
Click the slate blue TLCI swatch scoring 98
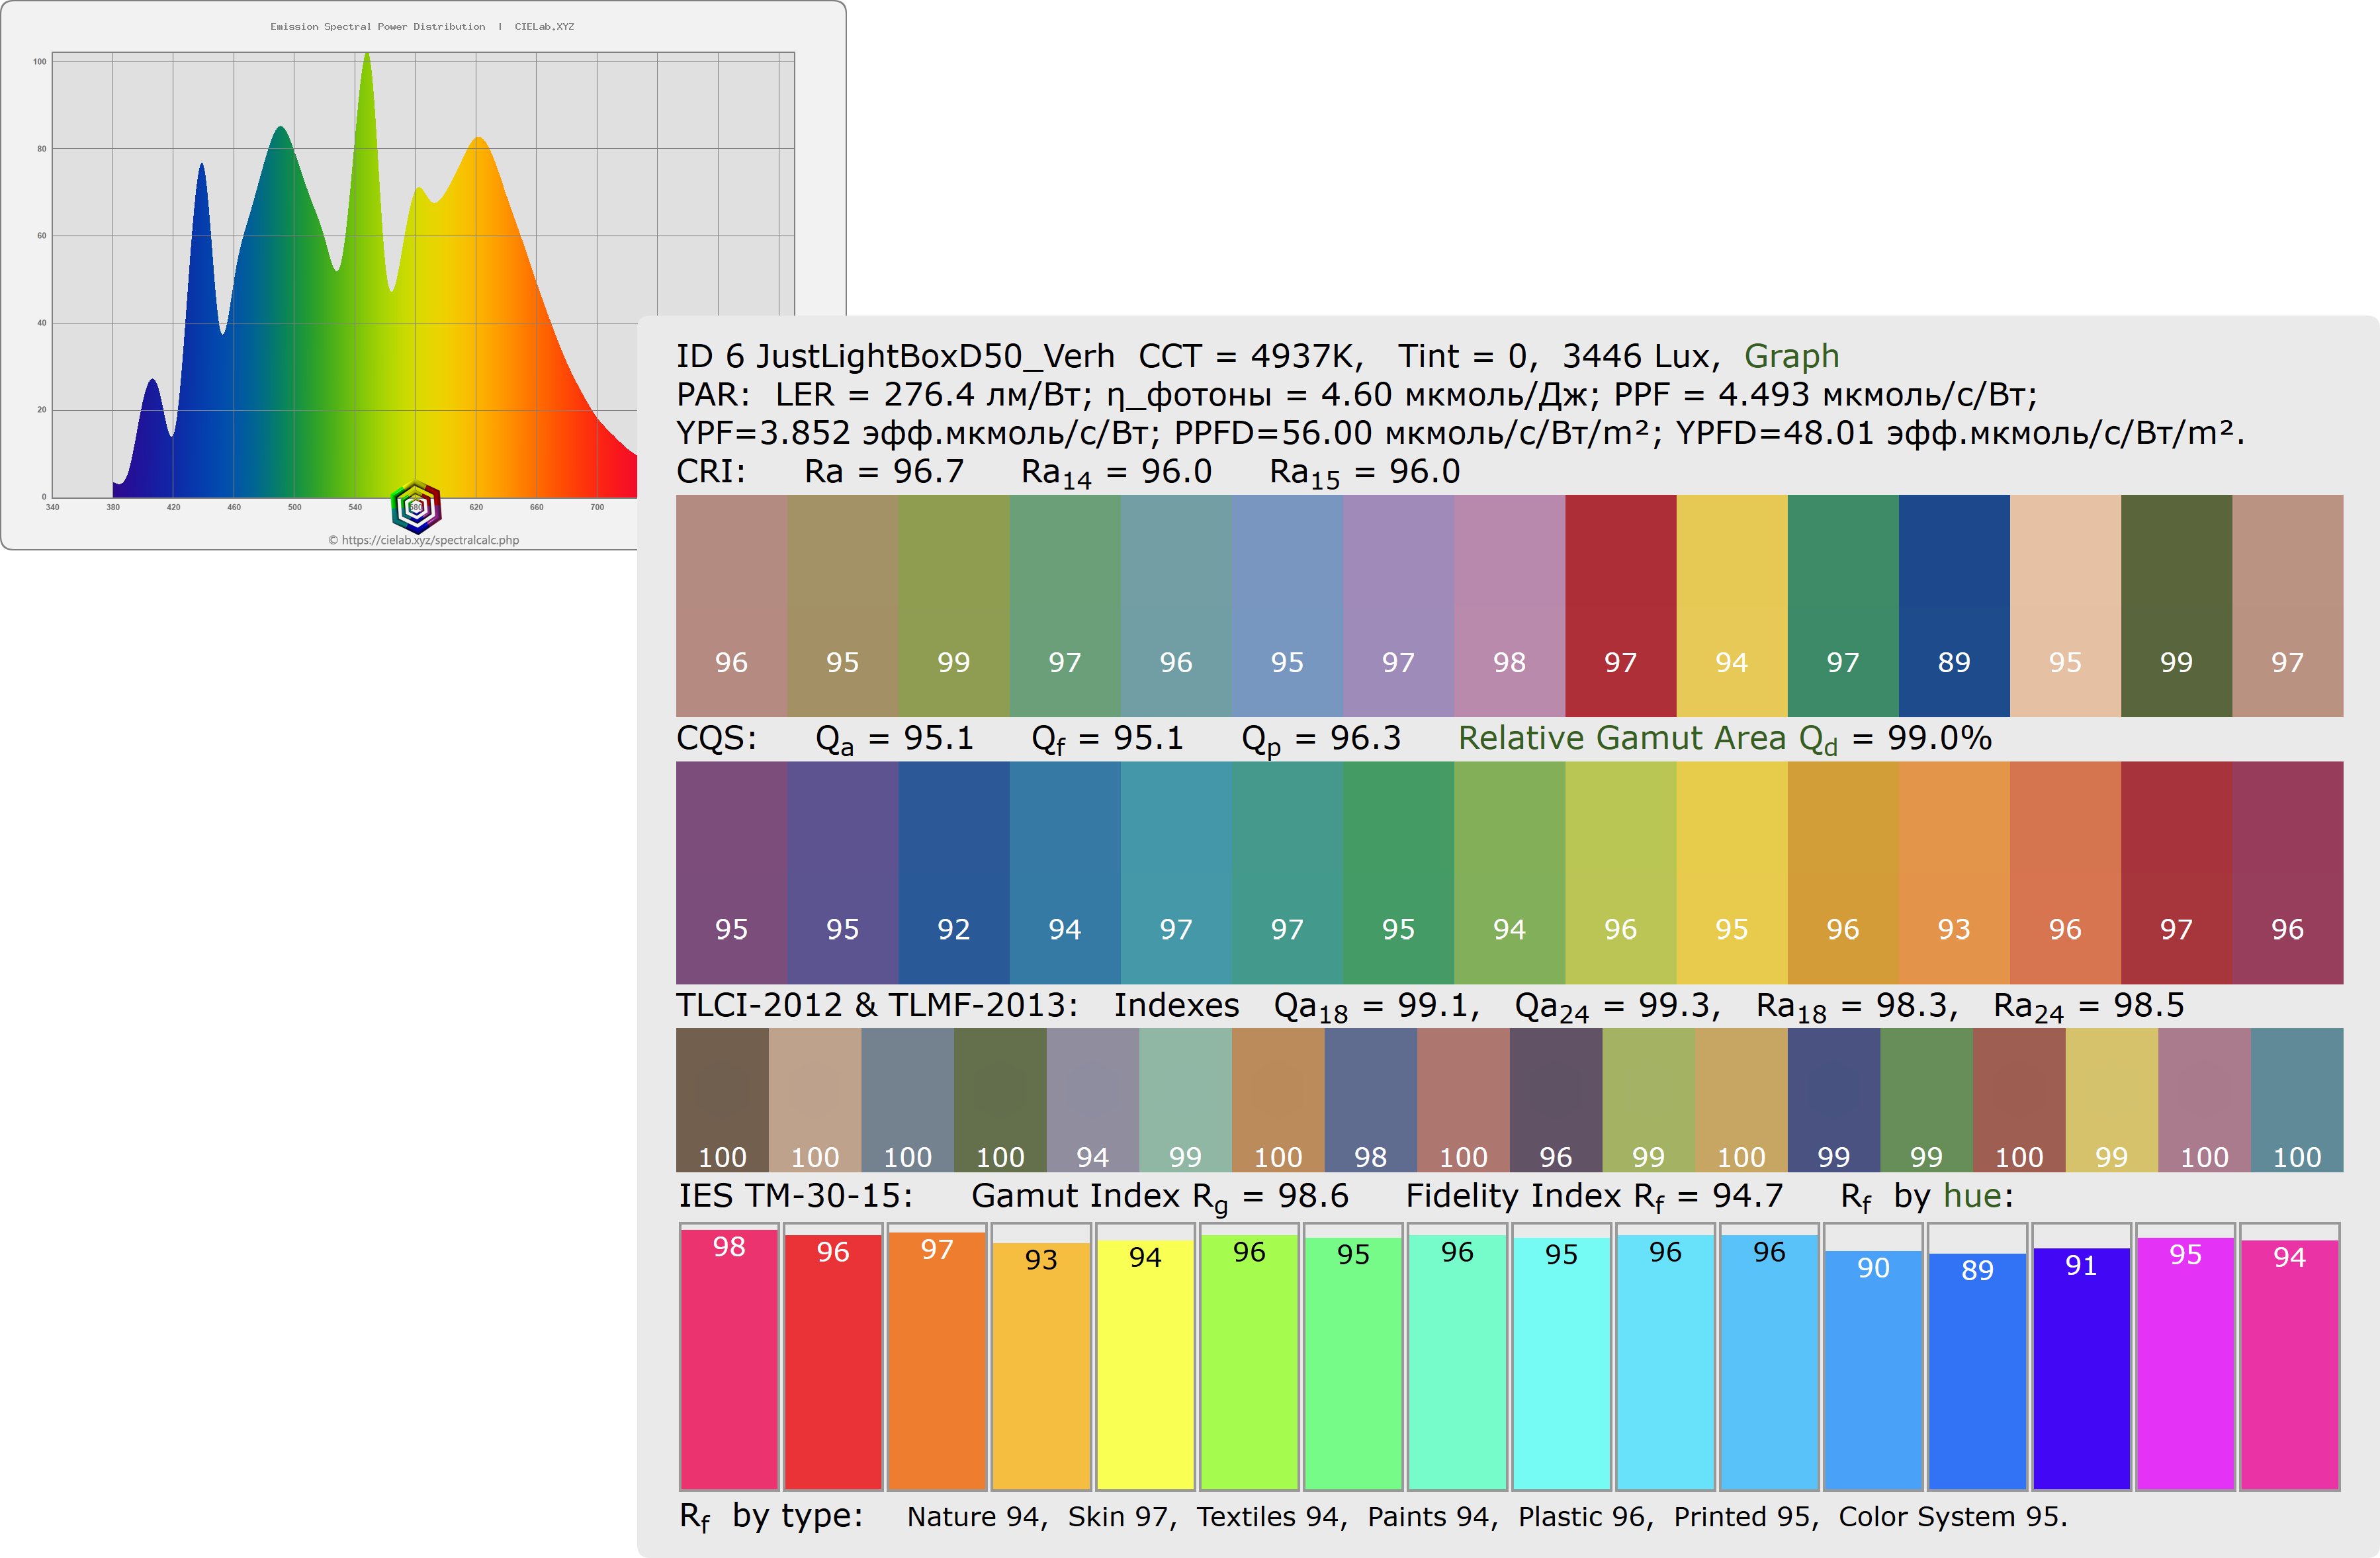click(1370, 1099)
